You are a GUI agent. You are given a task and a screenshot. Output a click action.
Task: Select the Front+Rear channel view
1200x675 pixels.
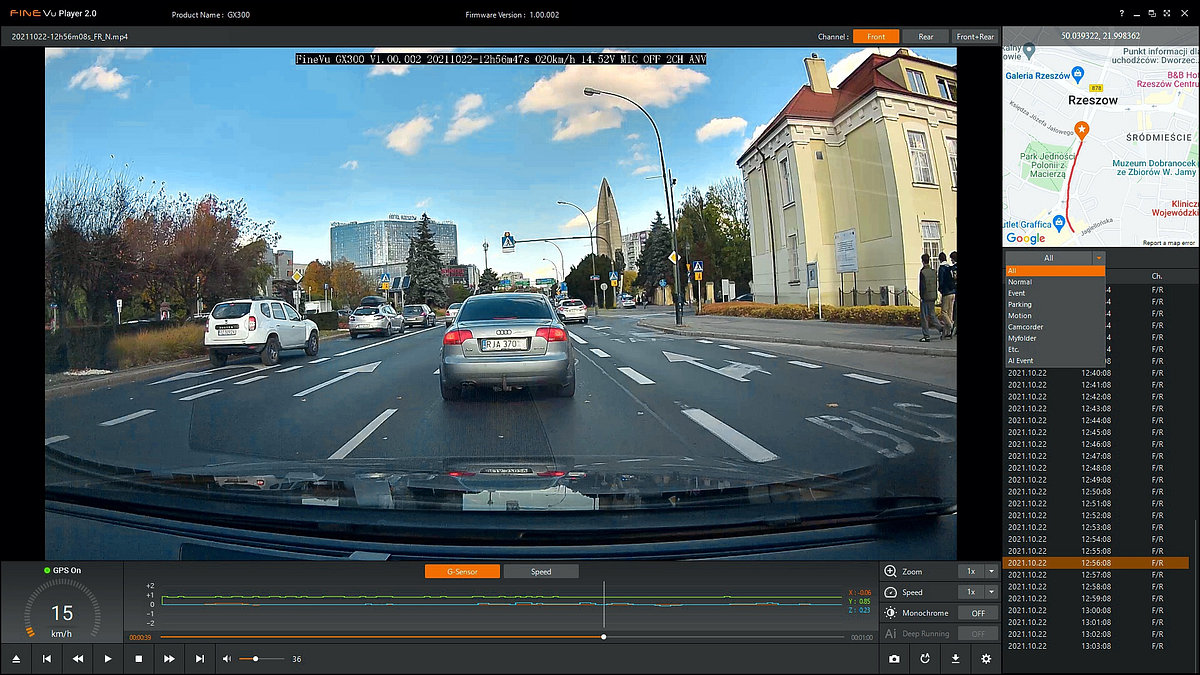point(975,37)
